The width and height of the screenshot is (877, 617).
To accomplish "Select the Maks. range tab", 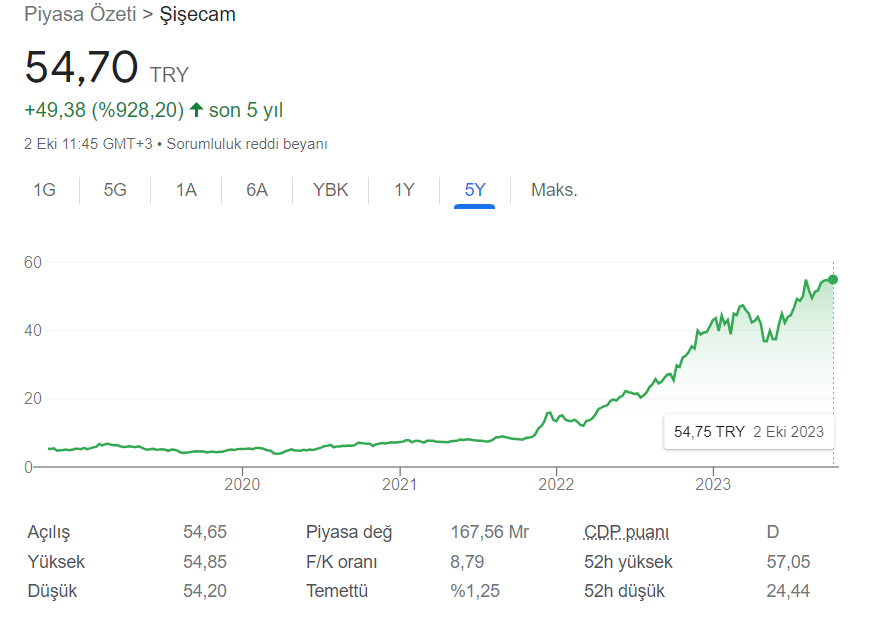I will coord(554,190).
